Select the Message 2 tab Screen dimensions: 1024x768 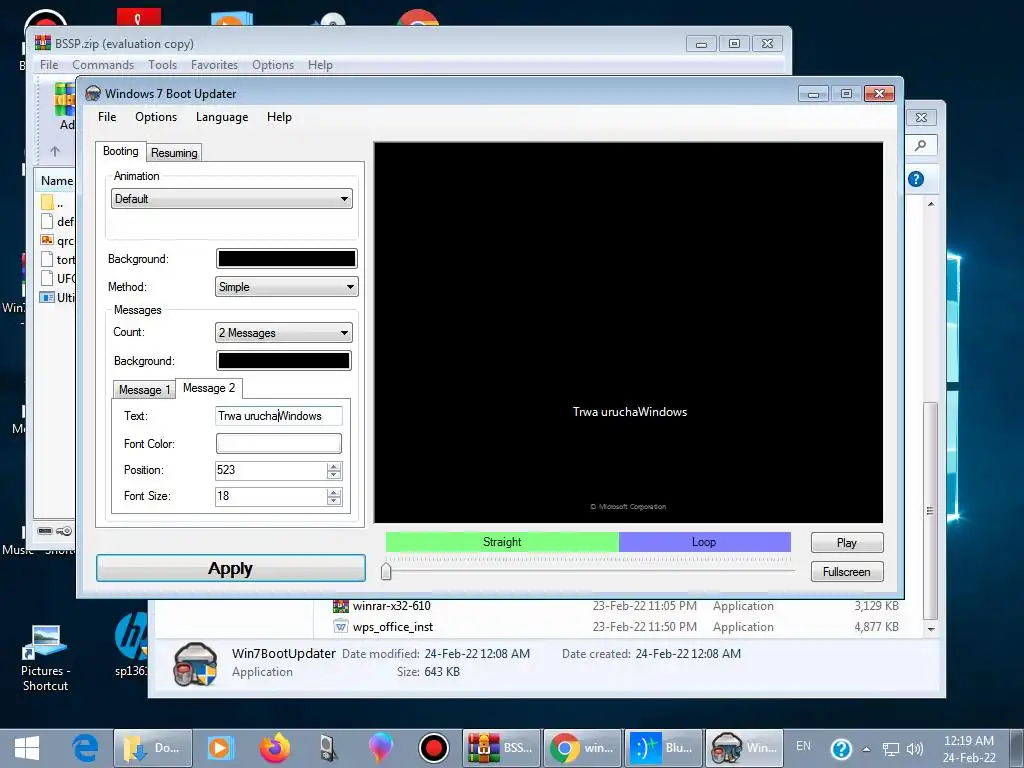pos(209,388)
